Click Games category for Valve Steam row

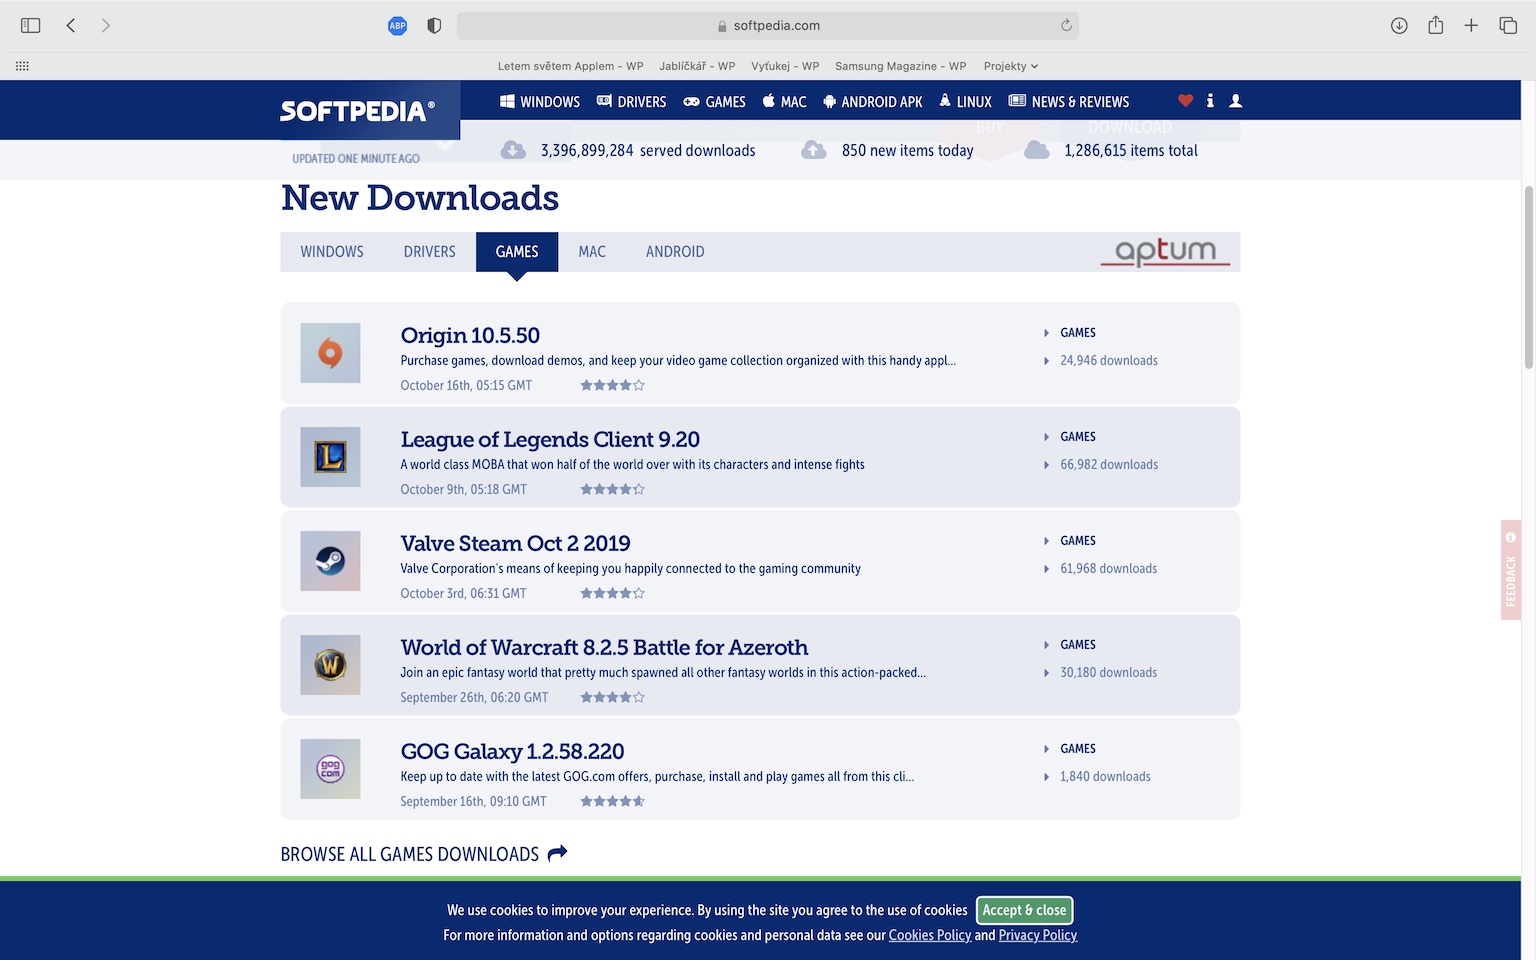(1078, 541)
